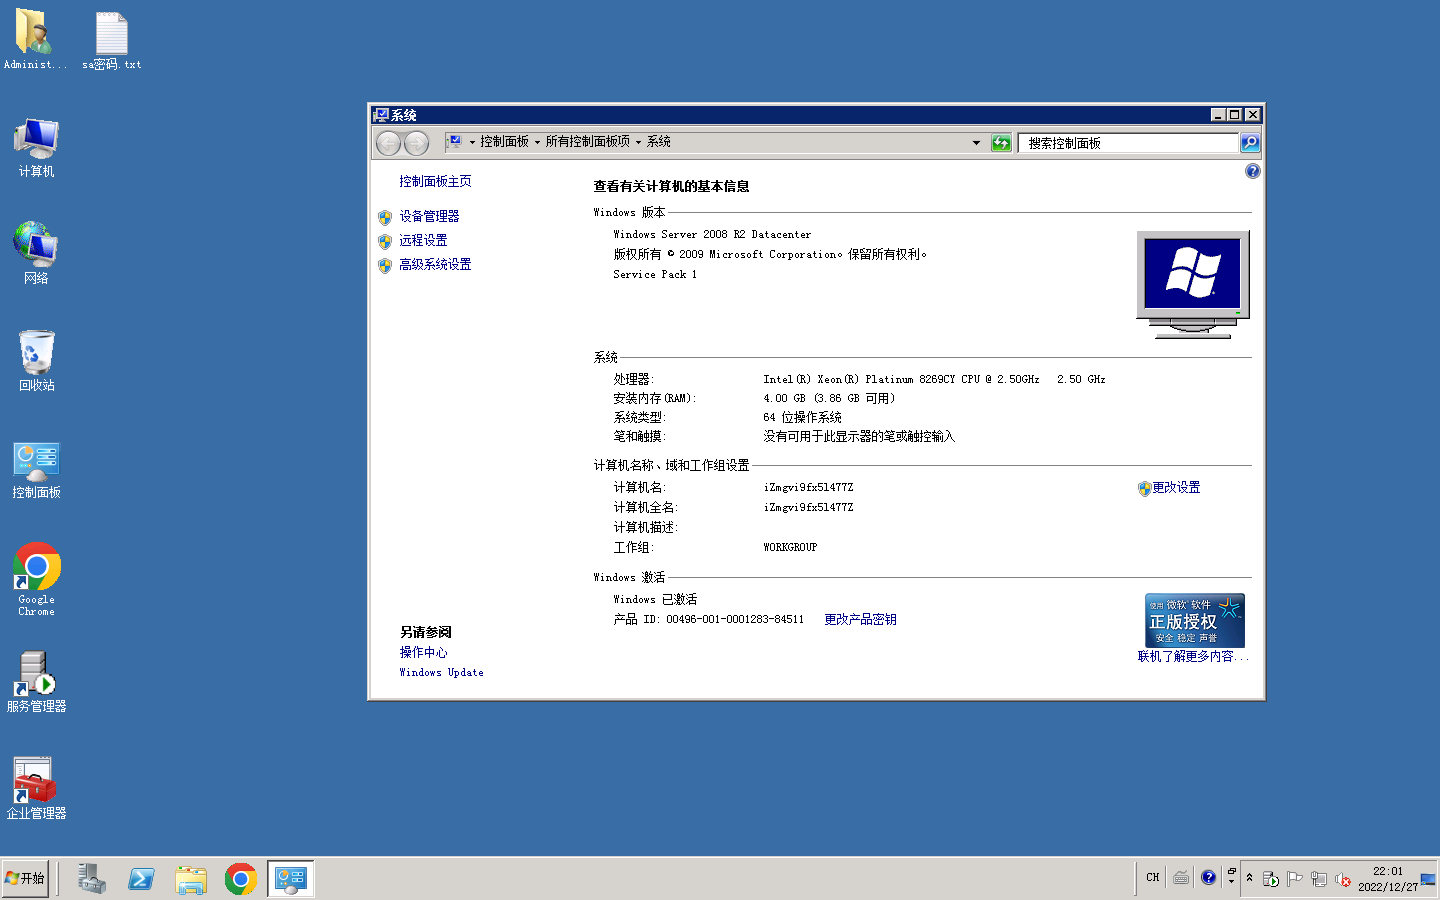
Task: Expand dropdown arrow after 所有控制面板项 breadcrumb
Action: (x=638, y=142)
